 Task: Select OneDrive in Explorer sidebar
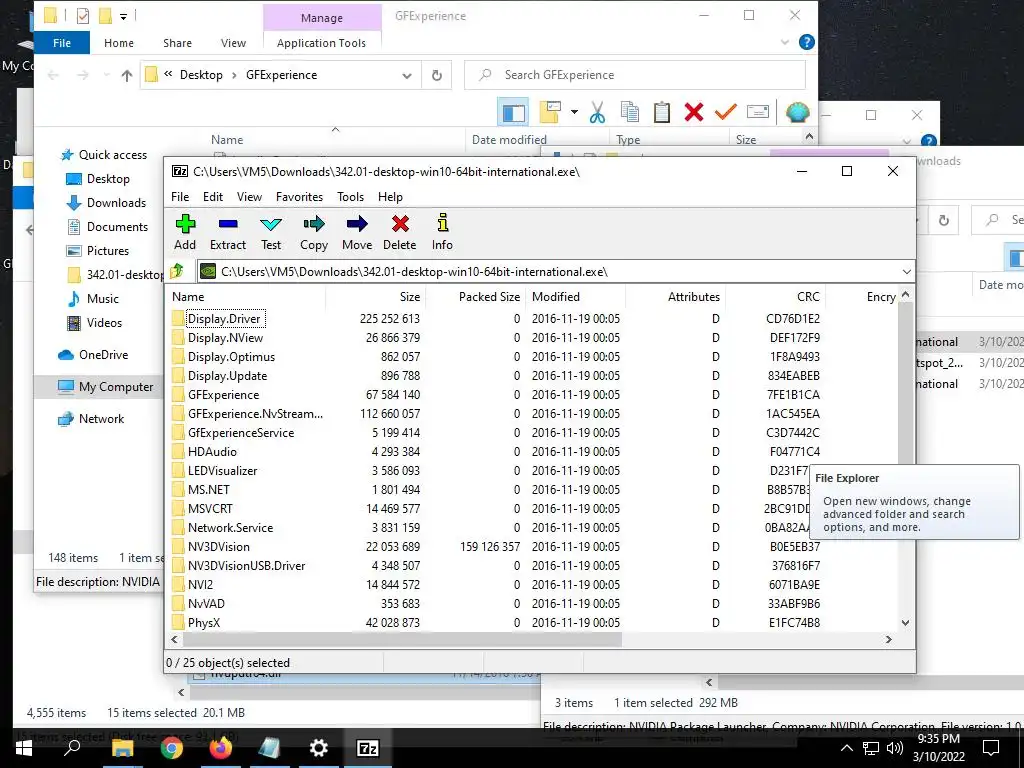pyautogui.click(x=103, y=355)
